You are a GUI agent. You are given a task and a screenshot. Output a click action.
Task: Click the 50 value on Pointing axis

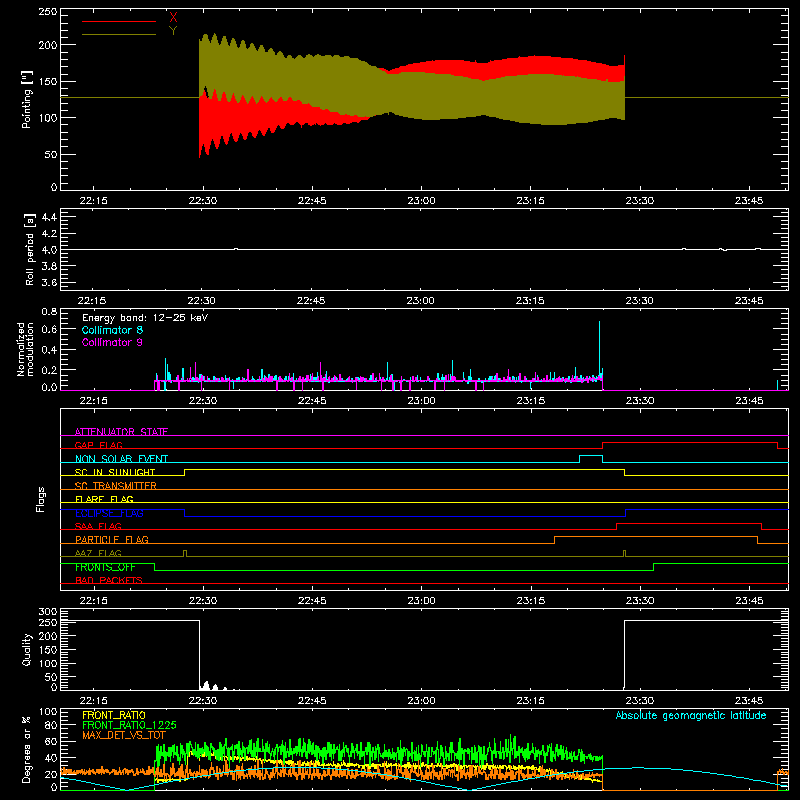[51, 155]
